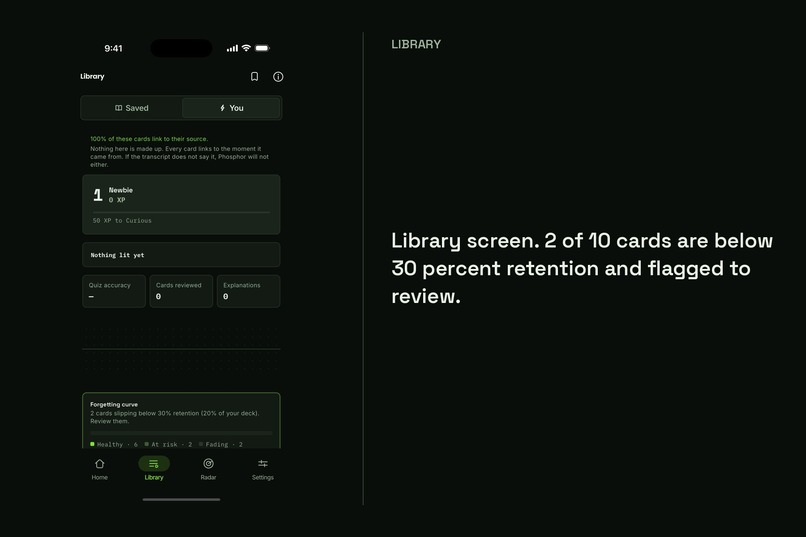Tap the Library tab in bottom navigation
The height and width of the screenshot is (537, 806).
coord(154,470)
